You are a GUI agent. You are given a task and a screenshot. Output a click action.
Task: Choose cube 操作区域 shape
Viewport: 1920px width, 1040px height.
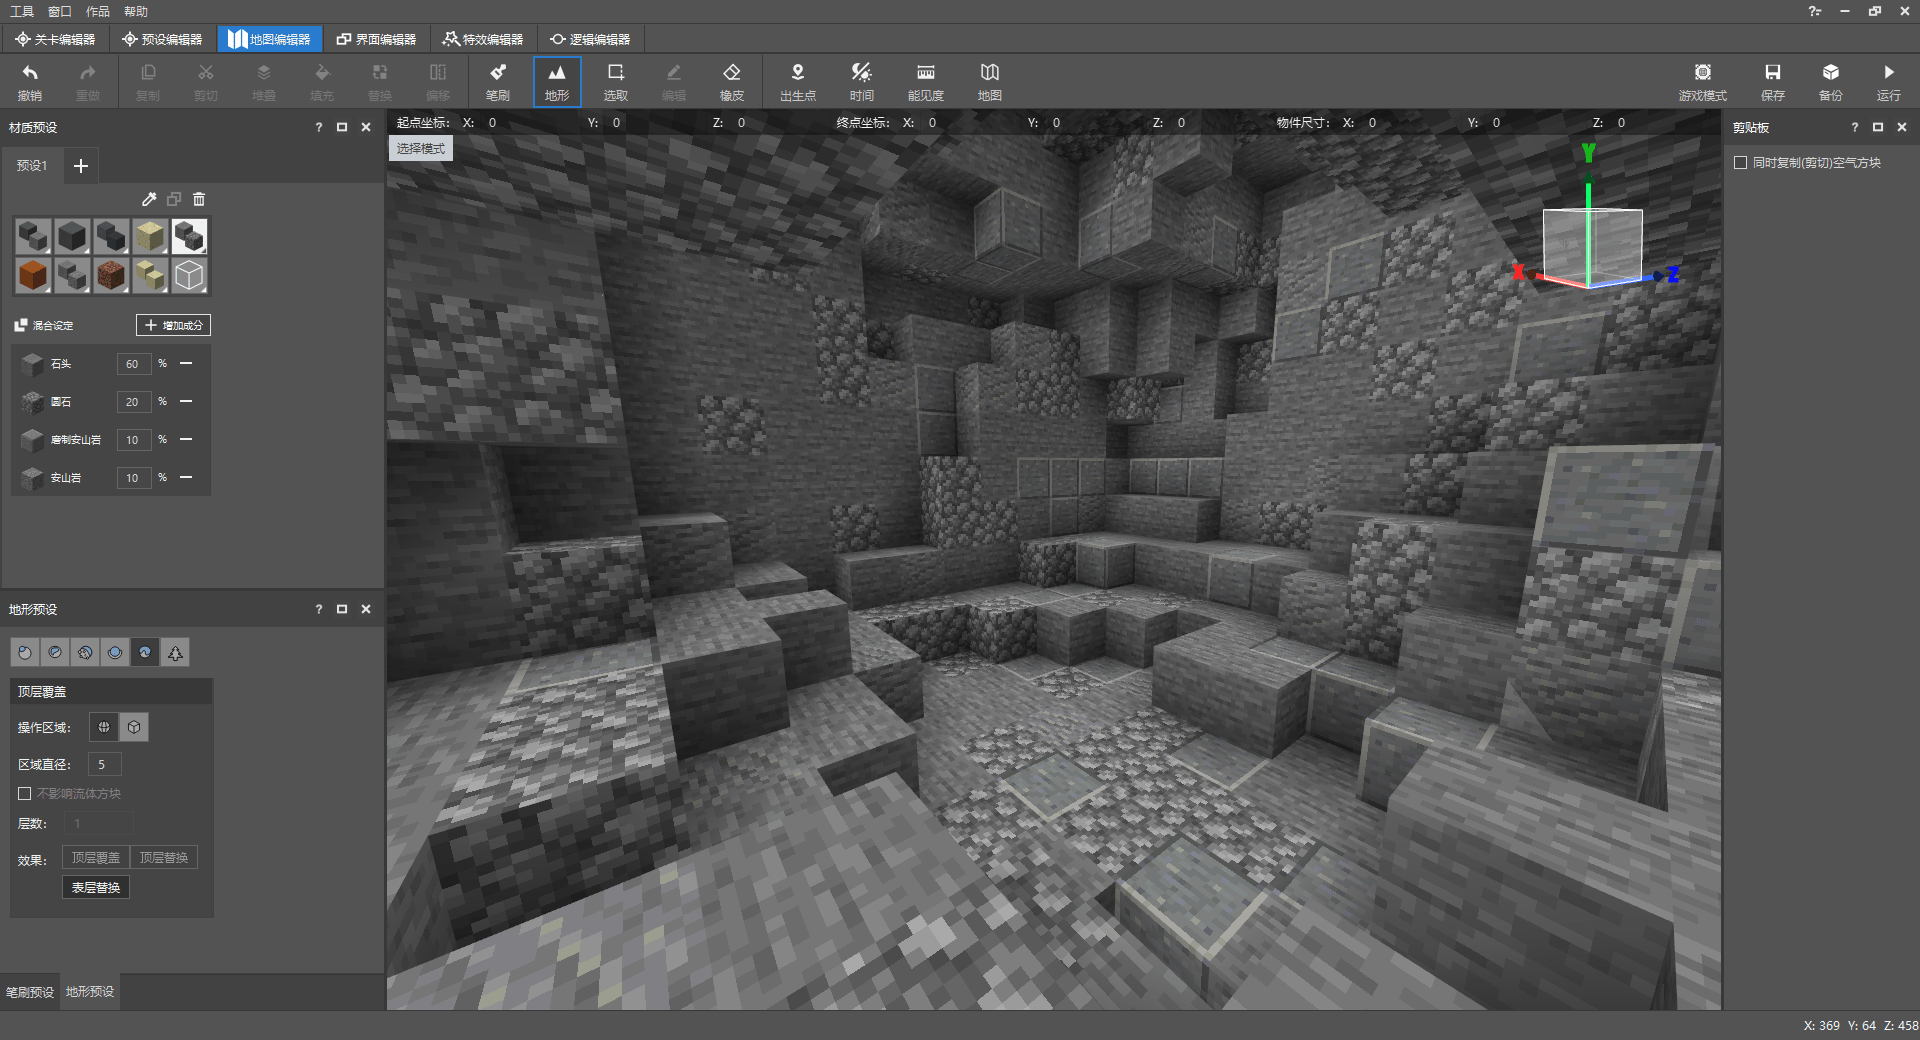click(x=134, y=727)
